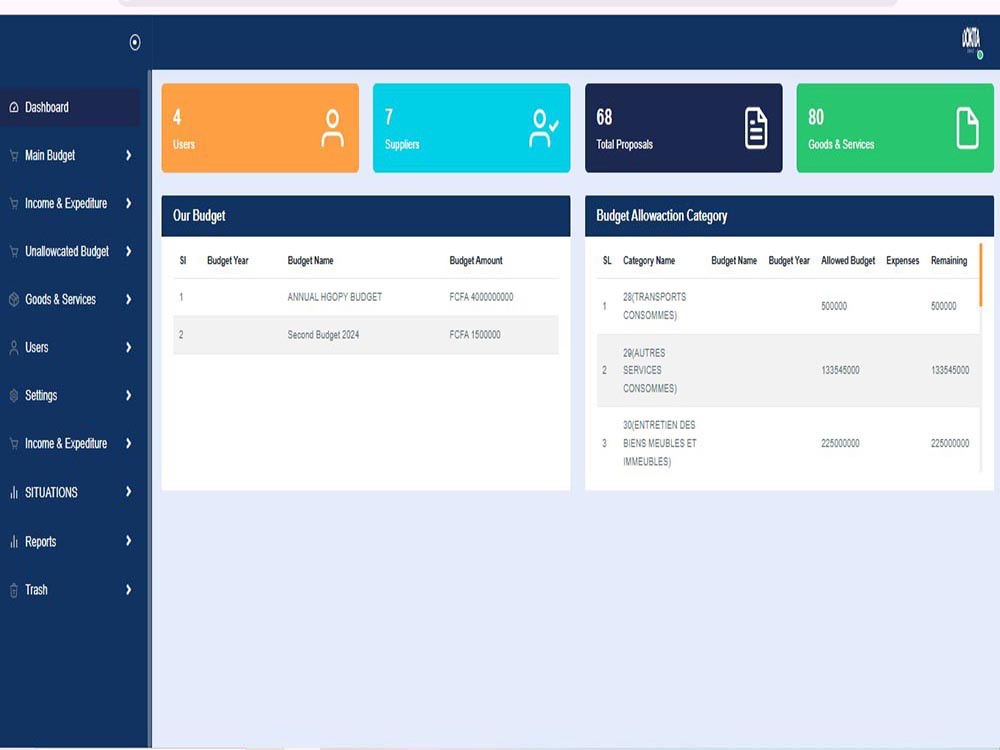Click the FCFA 4000000000 amount
1000x750 pixels.
(482, 297)
